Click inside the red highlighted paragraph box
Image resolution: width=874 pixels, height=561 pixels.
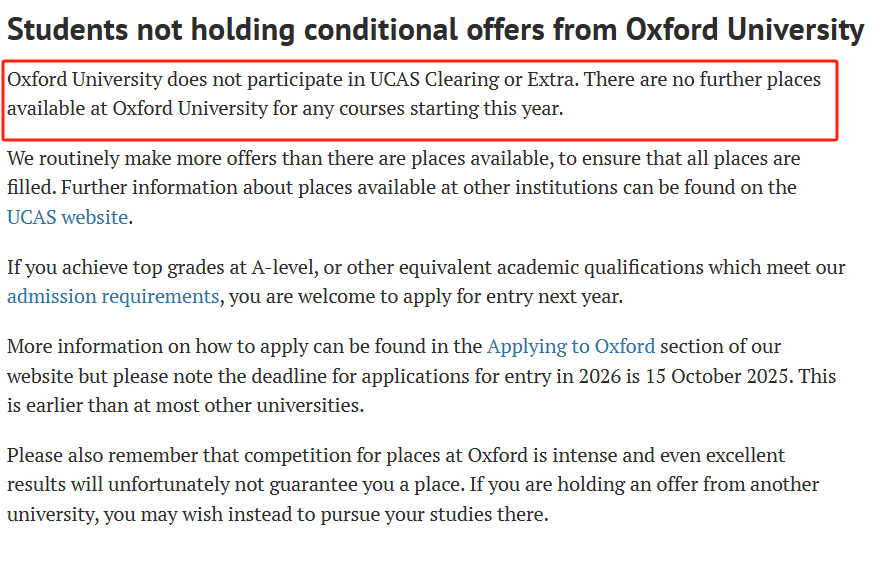(420, 100)
